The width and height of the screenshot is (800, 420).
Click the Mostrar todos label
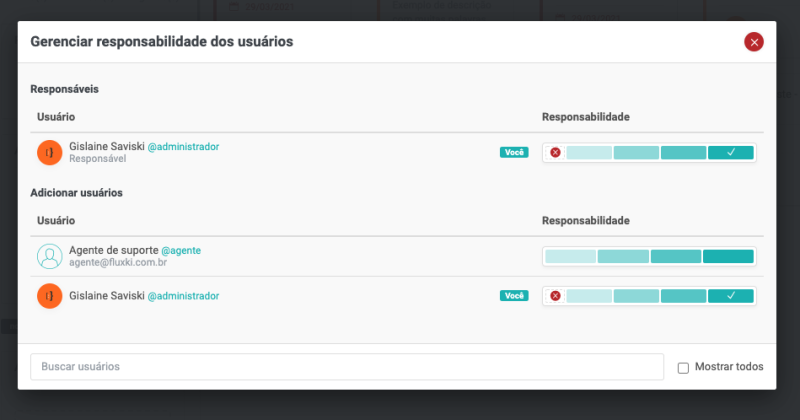point(729,367)
